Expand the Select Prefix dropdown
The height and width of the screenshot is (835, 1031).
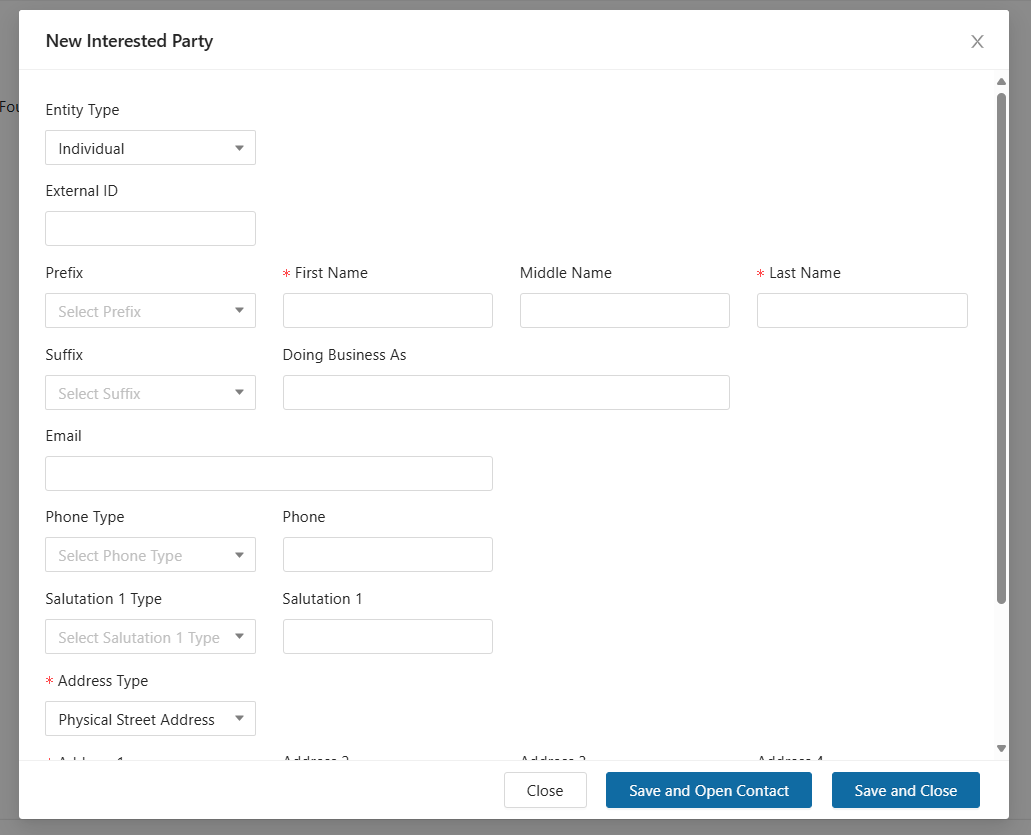click(151, 310)
